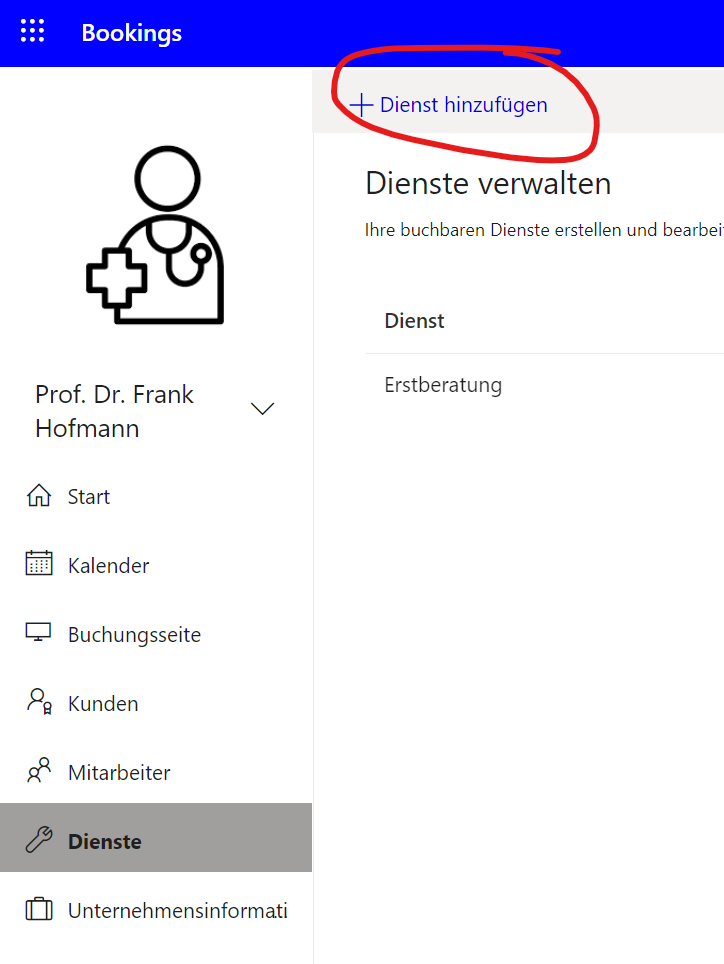Click the Prof. Dr. Frank Hofmann name
The width and height of the screenshot is (724, 964).
click(115, 411)
